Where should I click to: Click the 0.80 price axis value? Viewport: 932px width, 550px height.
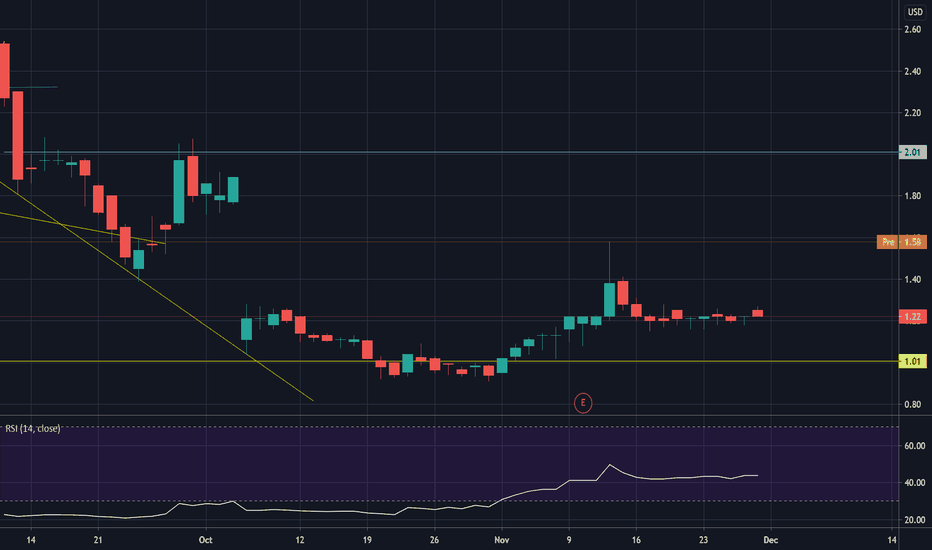(912, 404)
